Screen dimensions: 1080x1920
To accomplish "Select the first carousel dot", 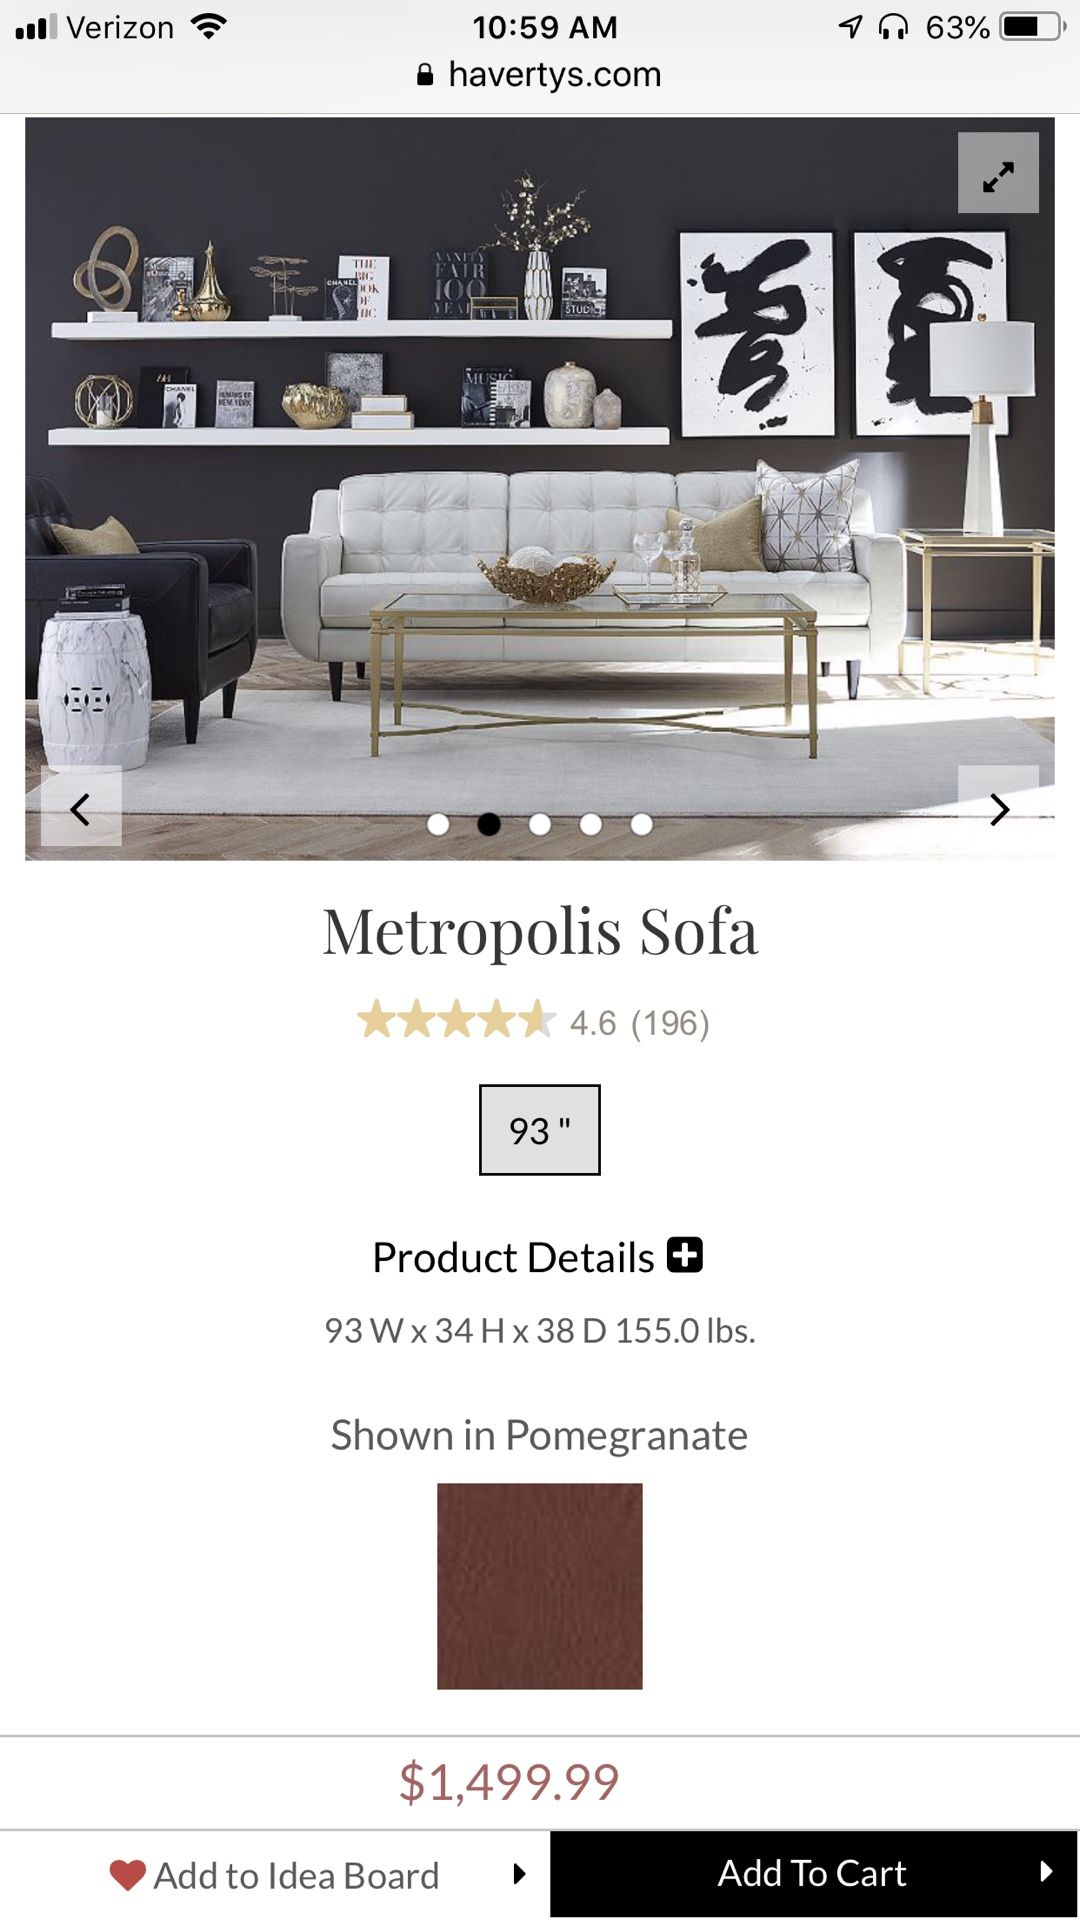I will pos(438,822).
